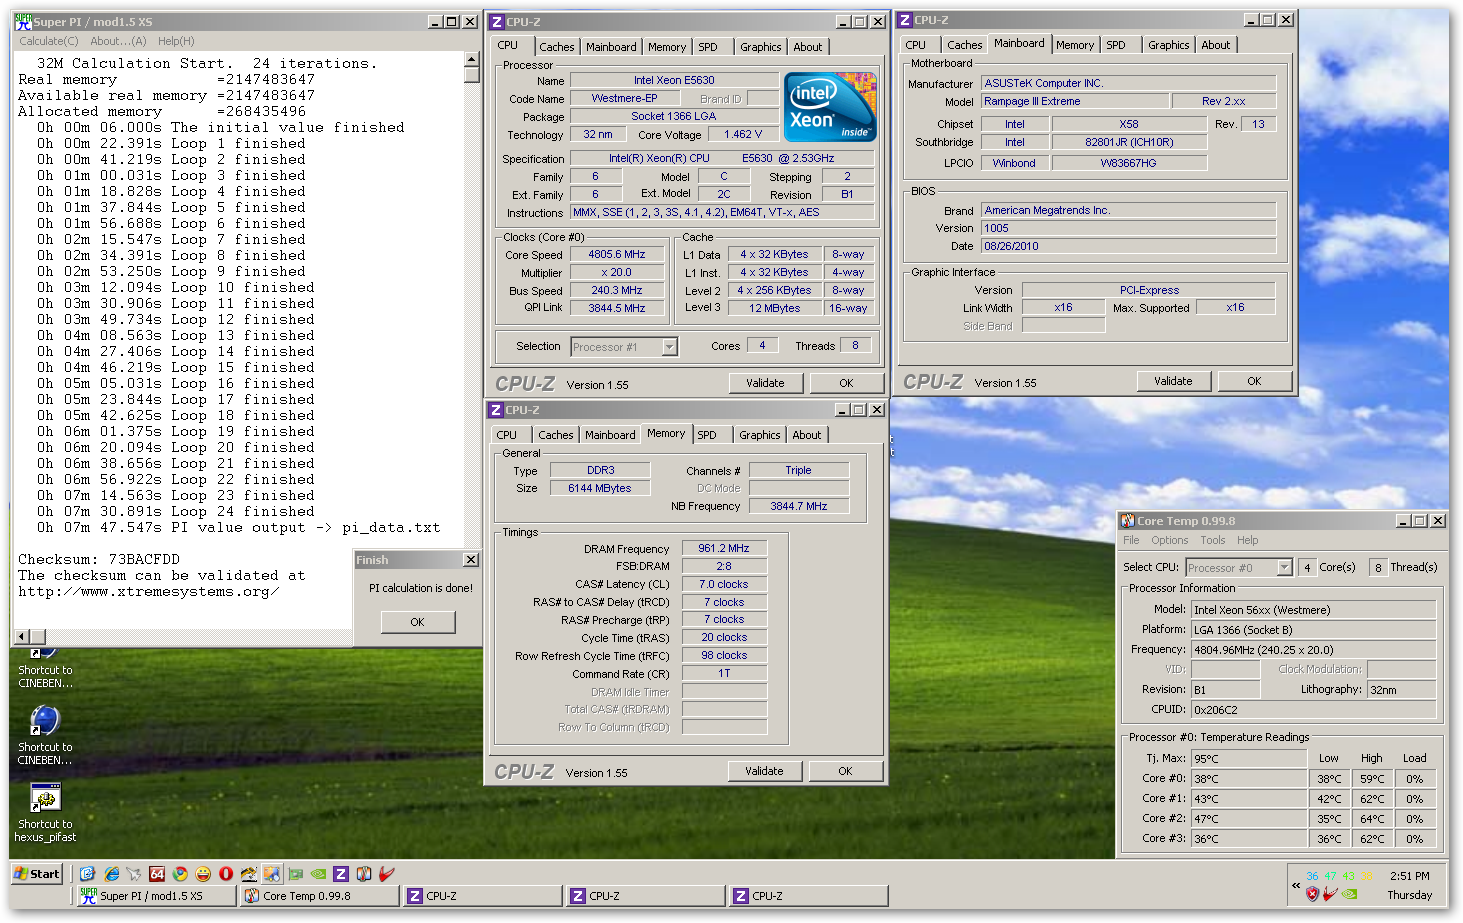Click the blue 36 temperature tray indicator
Image resolution: width=1463 pixels, height=923 pixels.
coord(1312,876)
